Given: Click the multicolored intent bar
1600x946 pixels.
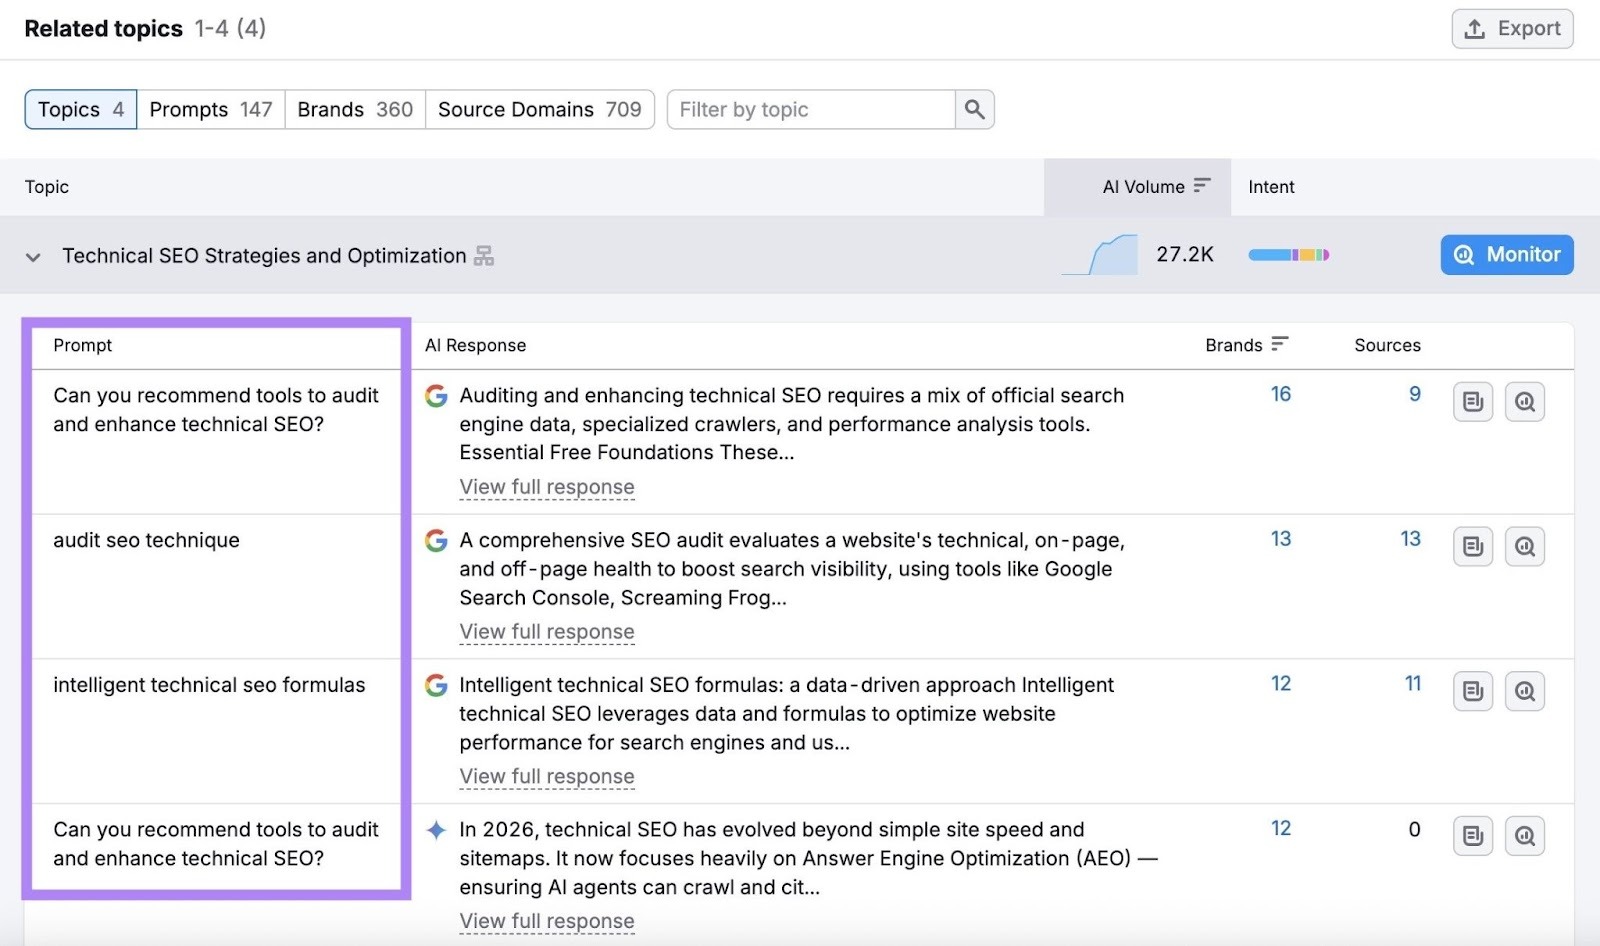Looking at the screenshot, I should (x=1290, y=255).
